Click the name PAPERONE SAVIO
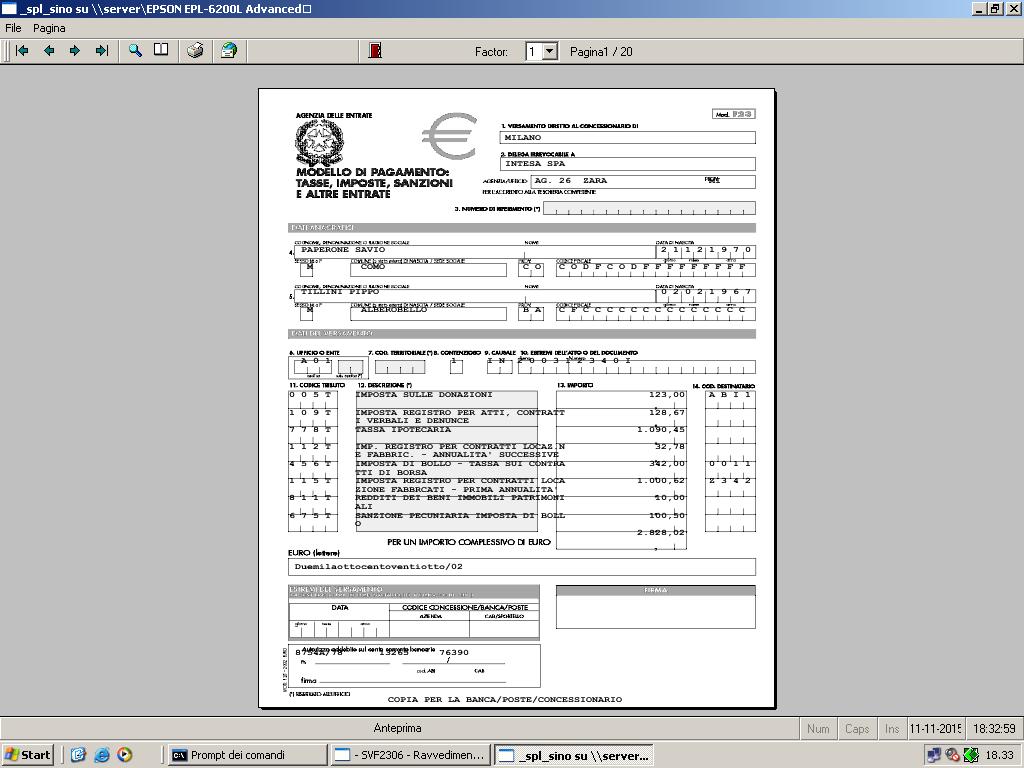This screenshot has height=768, width=1024. click(x=343, y=249)
